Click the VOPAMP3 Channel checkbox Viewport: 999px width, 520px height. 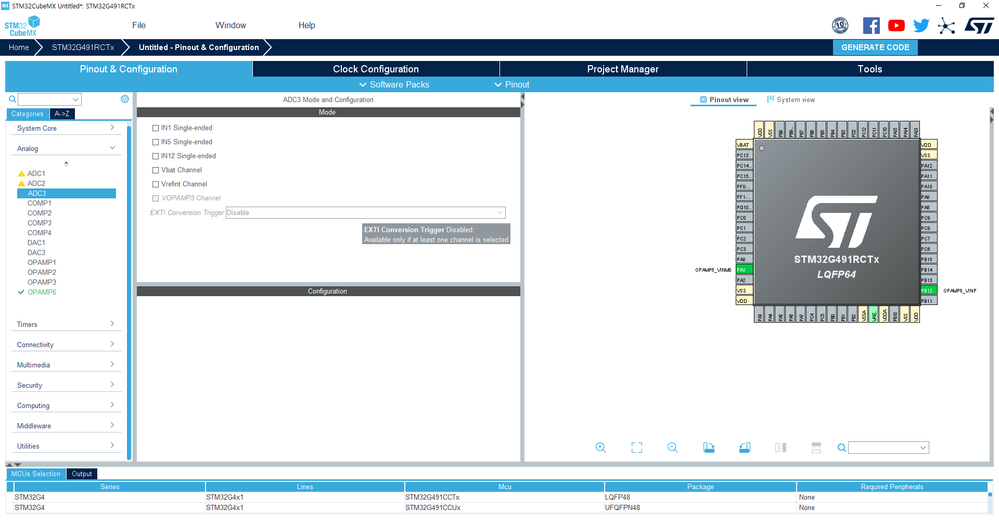(x=155, y=198)
